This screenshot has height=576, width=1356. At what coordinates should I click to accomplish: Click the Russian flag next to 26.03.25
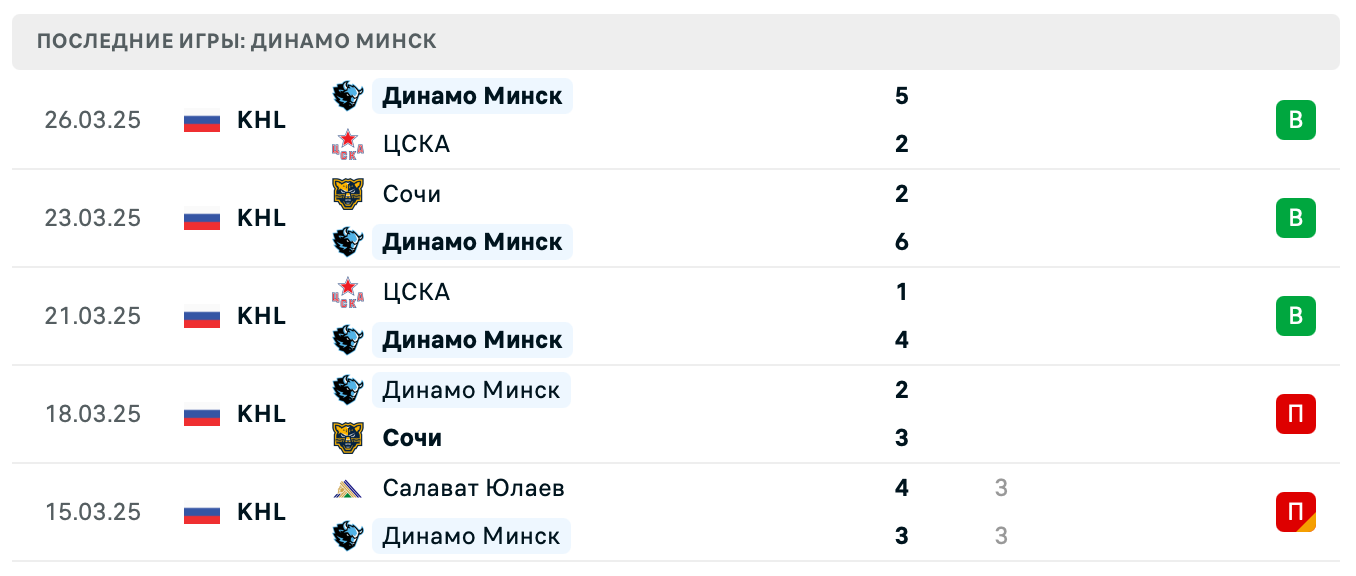[200, 120]
